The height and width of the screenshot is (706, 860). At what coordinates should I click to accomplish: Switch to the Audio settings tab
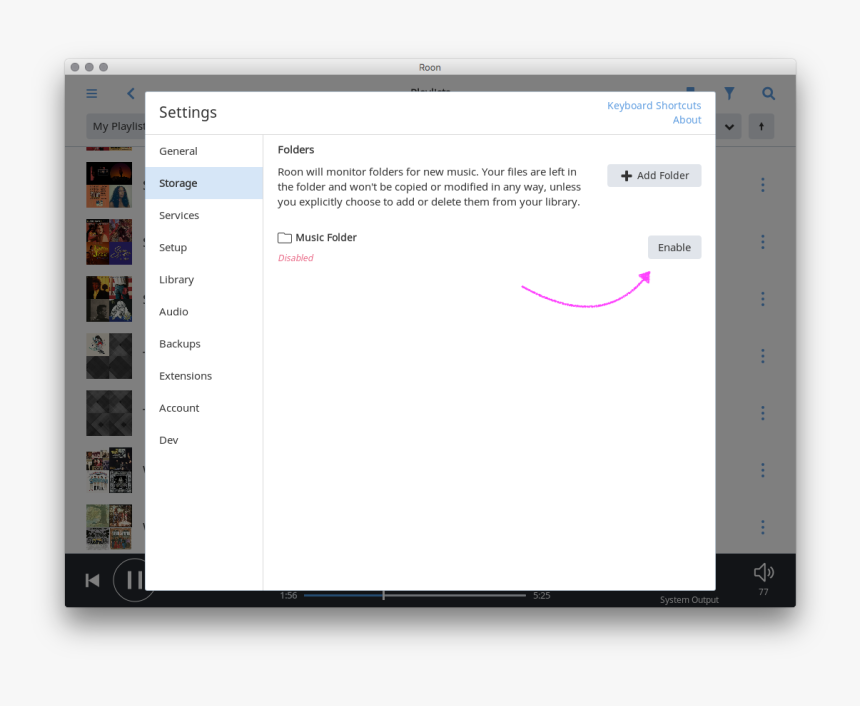tap(204, 312)
